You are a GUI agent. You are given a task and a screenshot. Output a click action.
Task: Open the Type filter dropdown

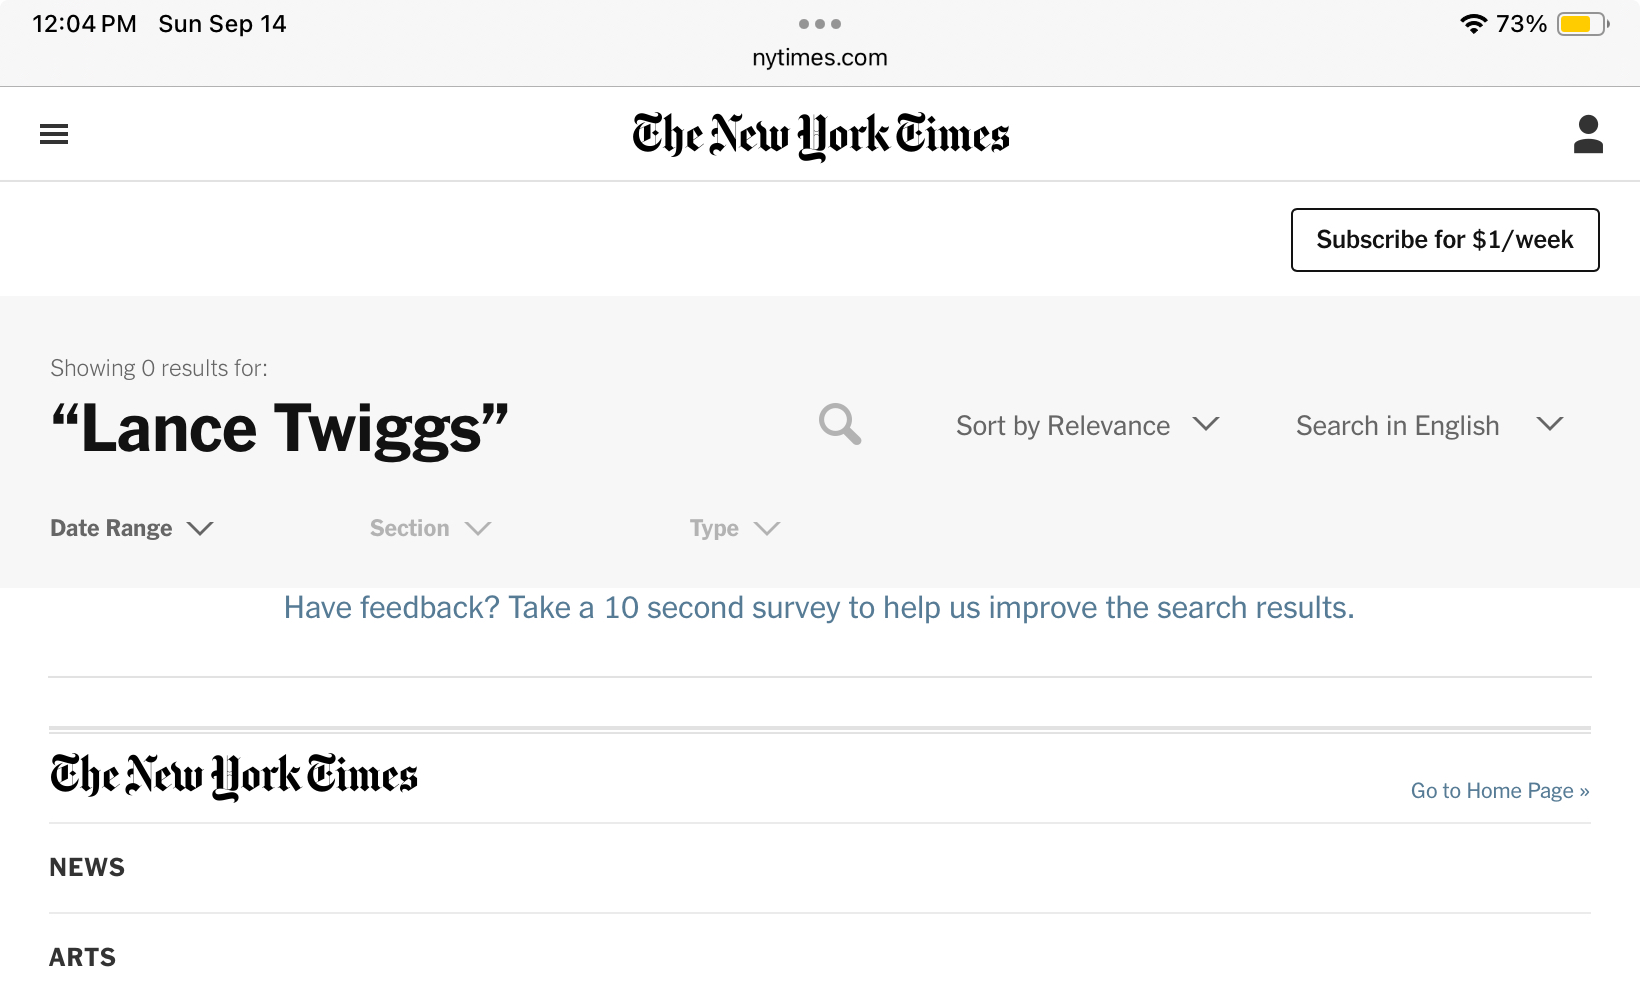tap(735, 528)
